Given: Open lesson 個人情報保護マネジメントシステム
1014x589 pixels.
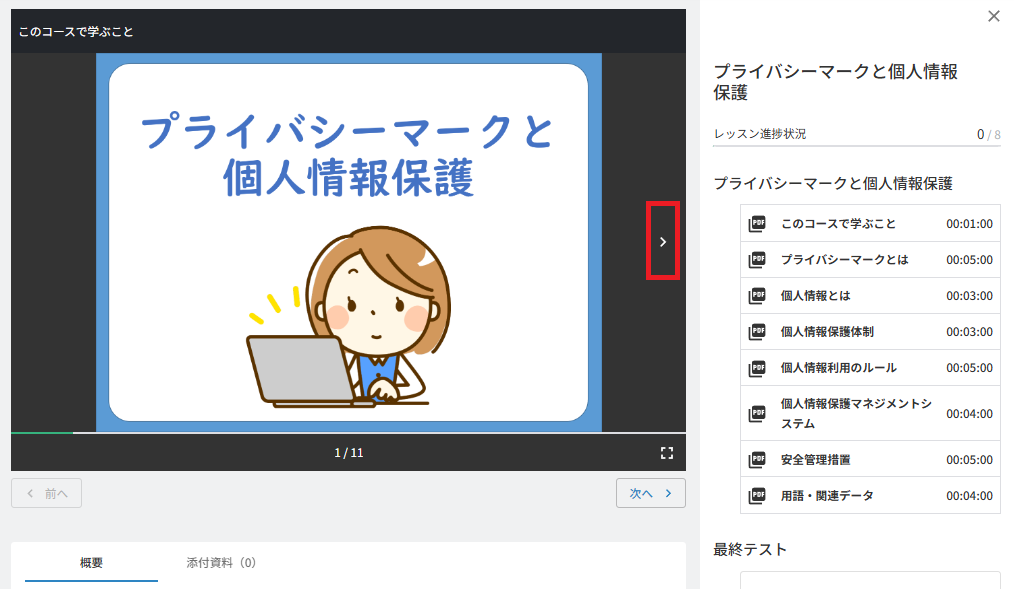Looking at the screenshot, I should pyautogui.click(x=870, y=414).
